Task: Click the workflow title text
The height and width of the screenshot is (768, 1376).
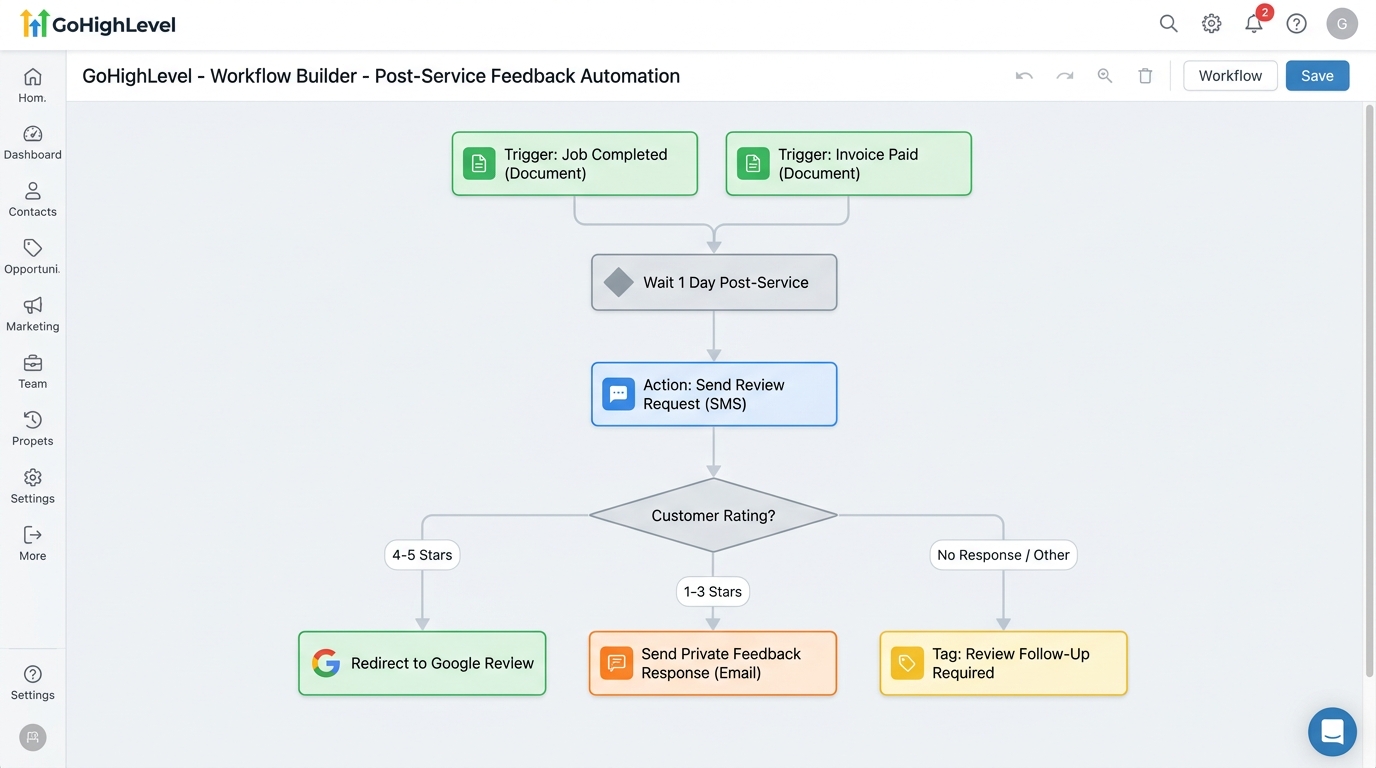Action: [x=381, y=76]
